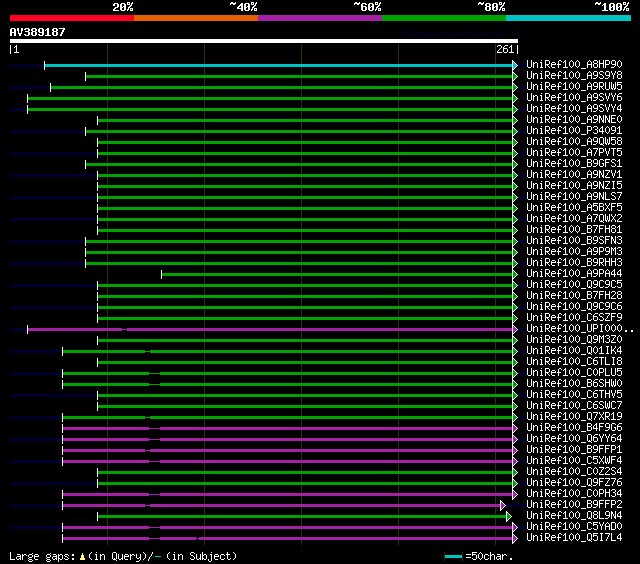Open hit UniRef100_A9SVY6
The image size is (640, 564).
point(574,98)
